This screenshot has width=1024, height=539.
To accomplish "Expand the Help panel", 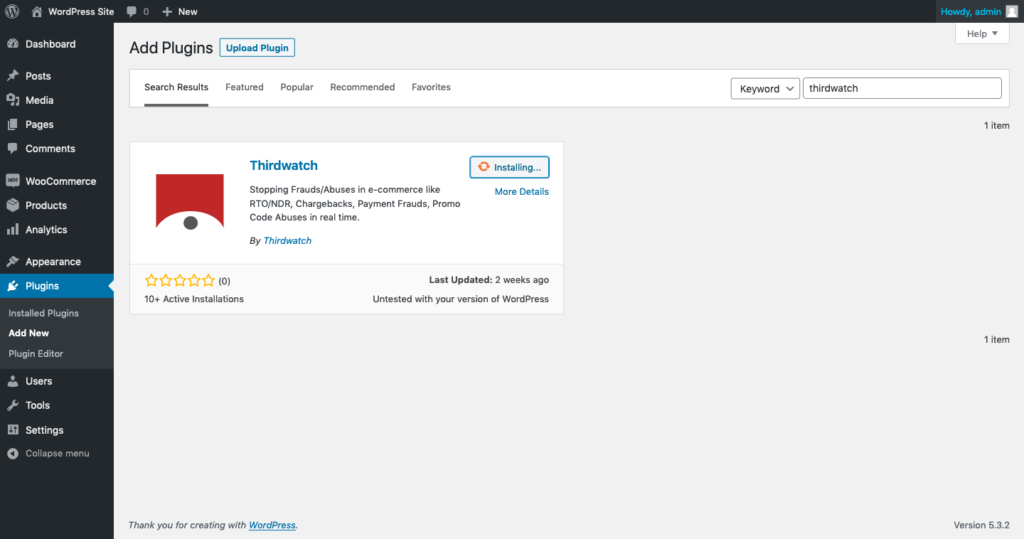I will (x=982, y=34).
